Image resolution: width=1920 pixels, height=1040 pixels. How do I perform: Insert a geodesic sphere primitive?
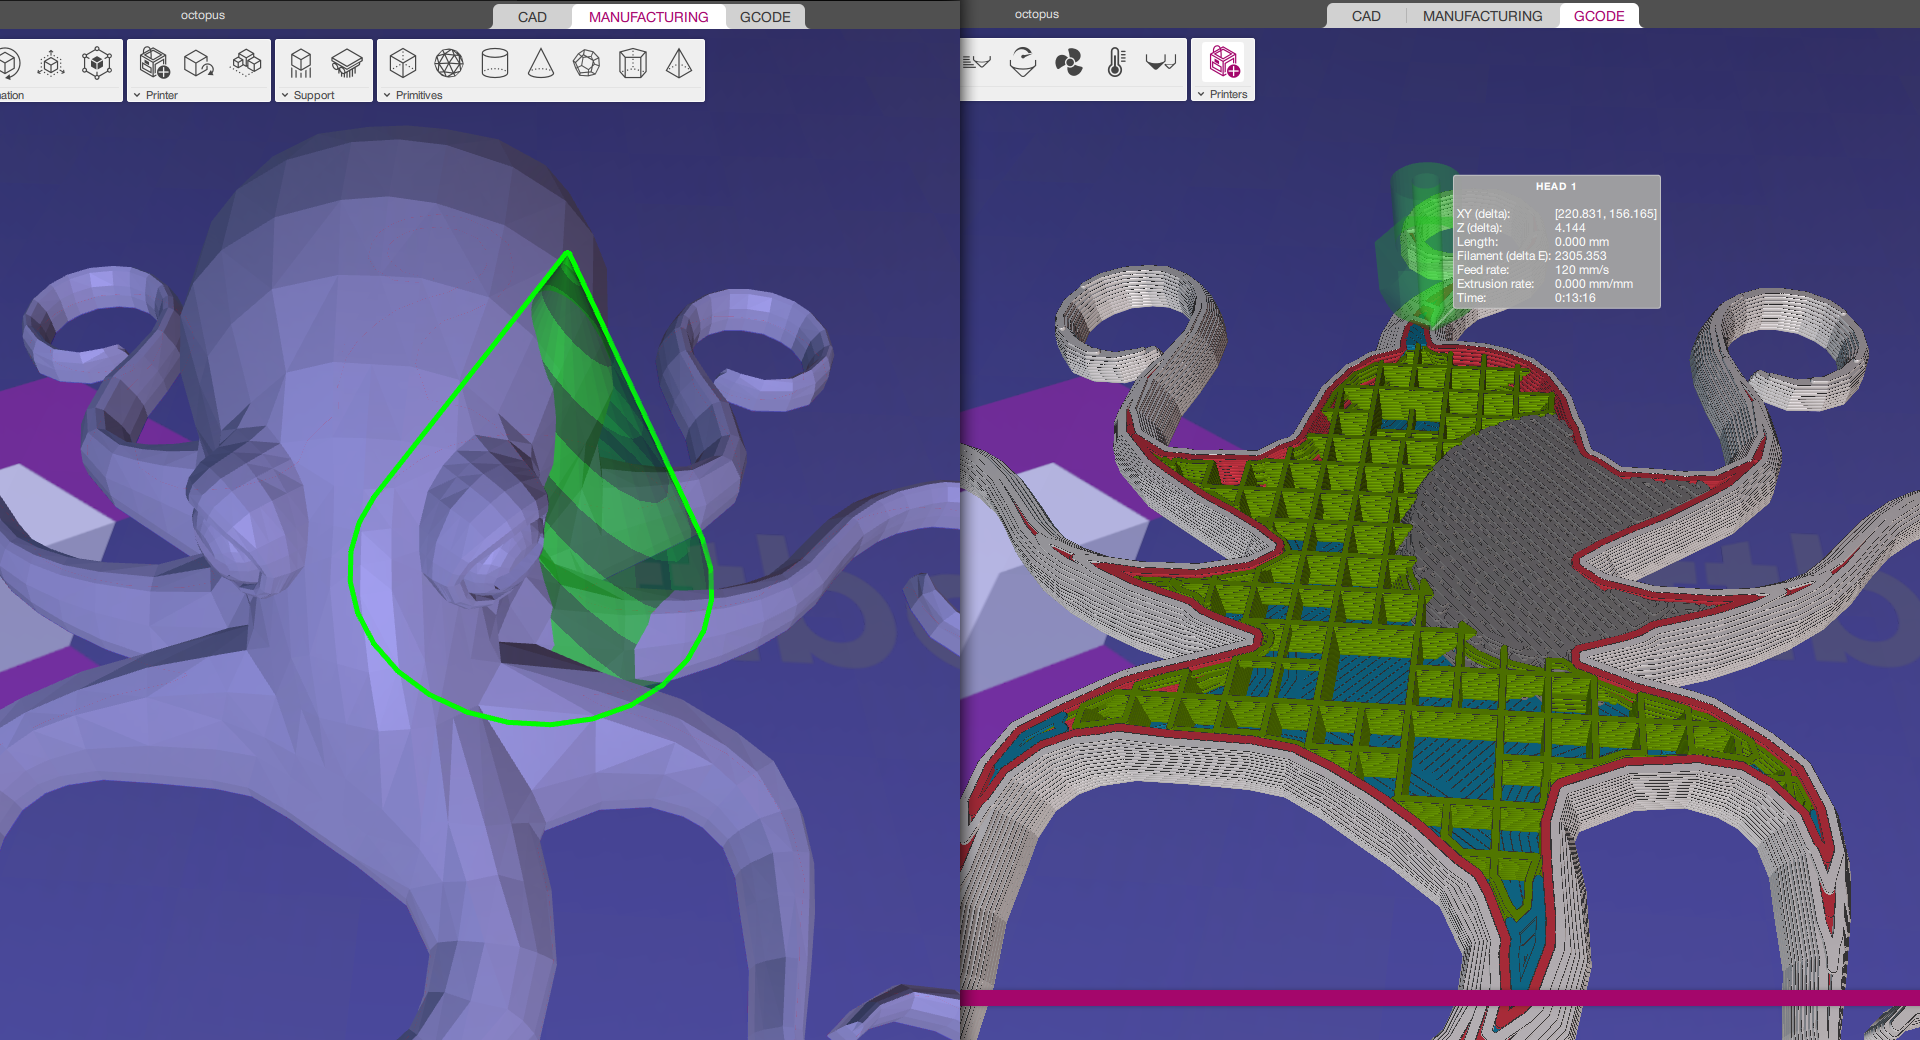[x=449, y=63]
